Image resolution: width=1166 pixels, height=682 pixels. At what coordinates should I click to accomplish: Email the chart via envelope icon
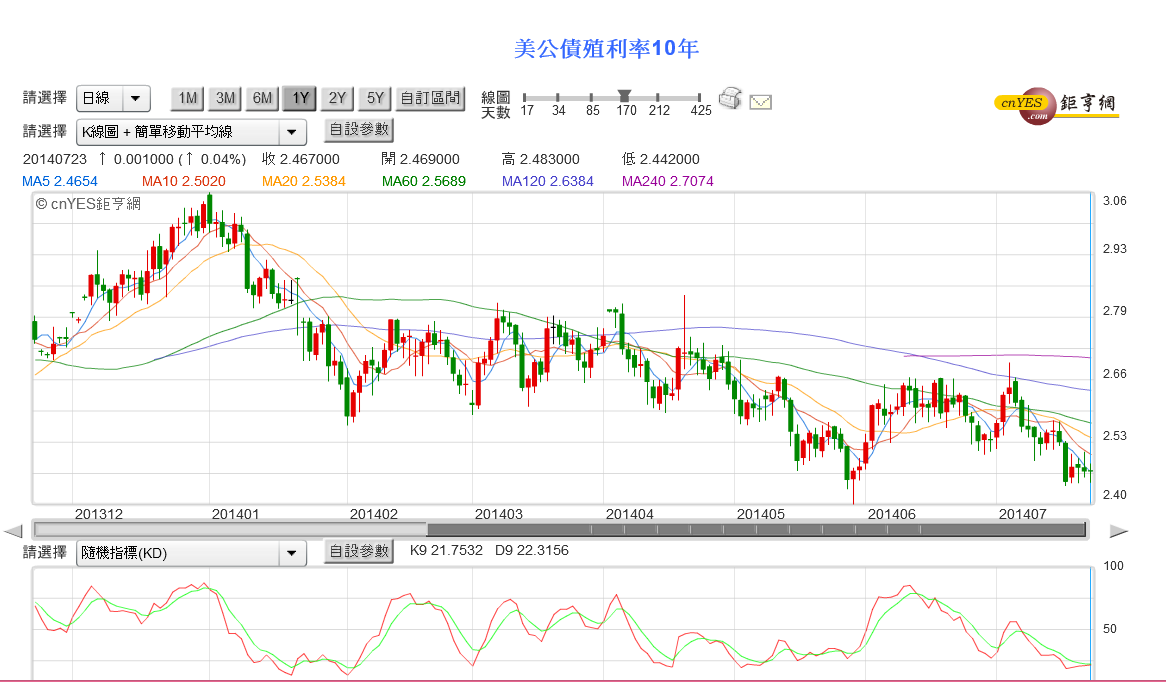click(x=760, y=102)
